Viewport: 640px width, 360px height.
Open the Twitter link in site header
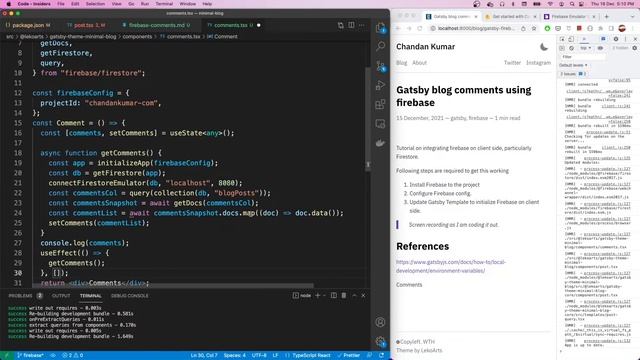(x=512, y=62)
